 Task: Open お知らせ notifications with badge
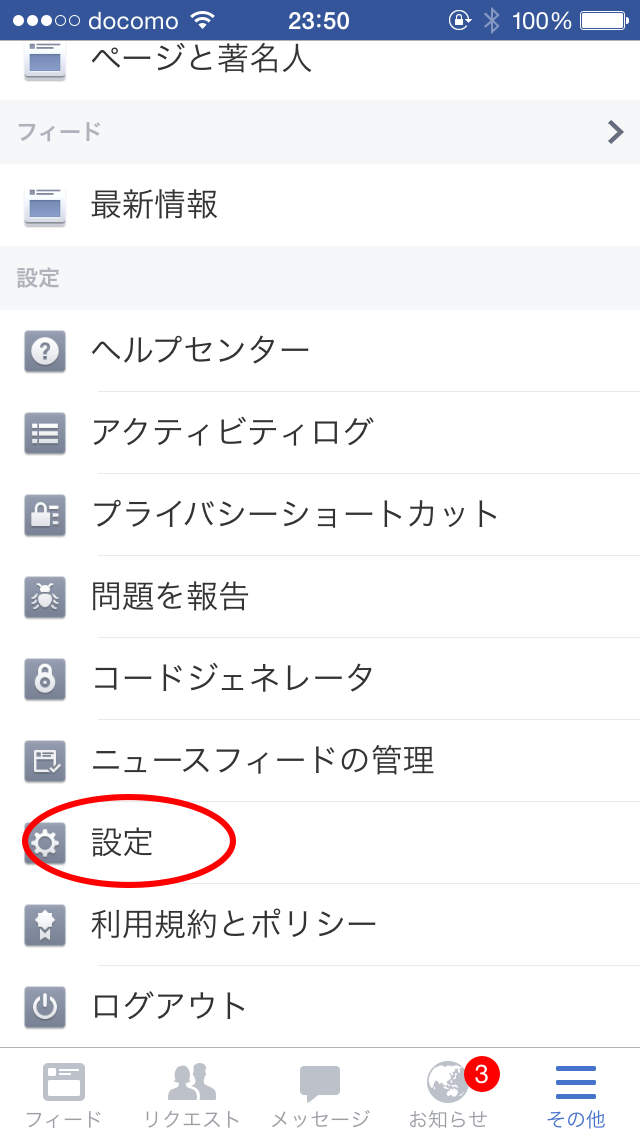(x=449, y=1094)
